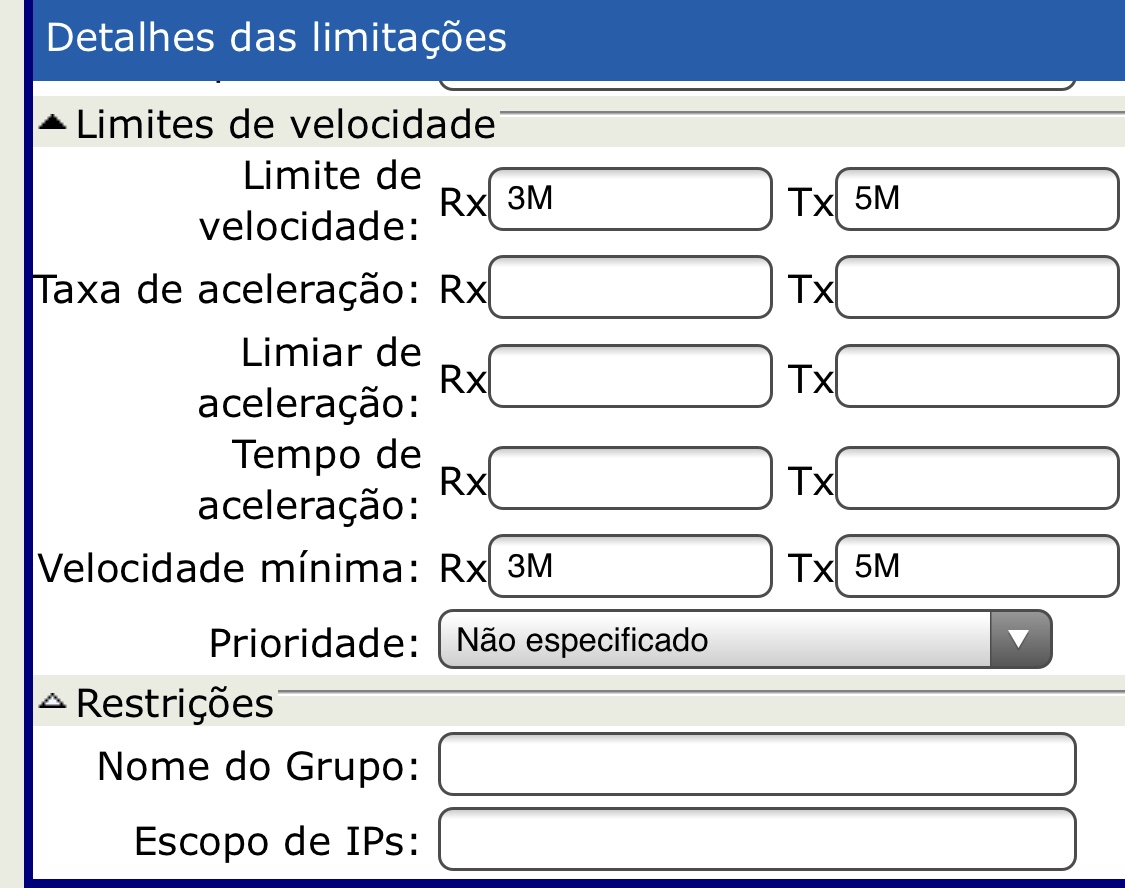This screenshot has height=888, width=1125.
Task: Click the Nome do Grupo text field
Action: pos(756,765)
